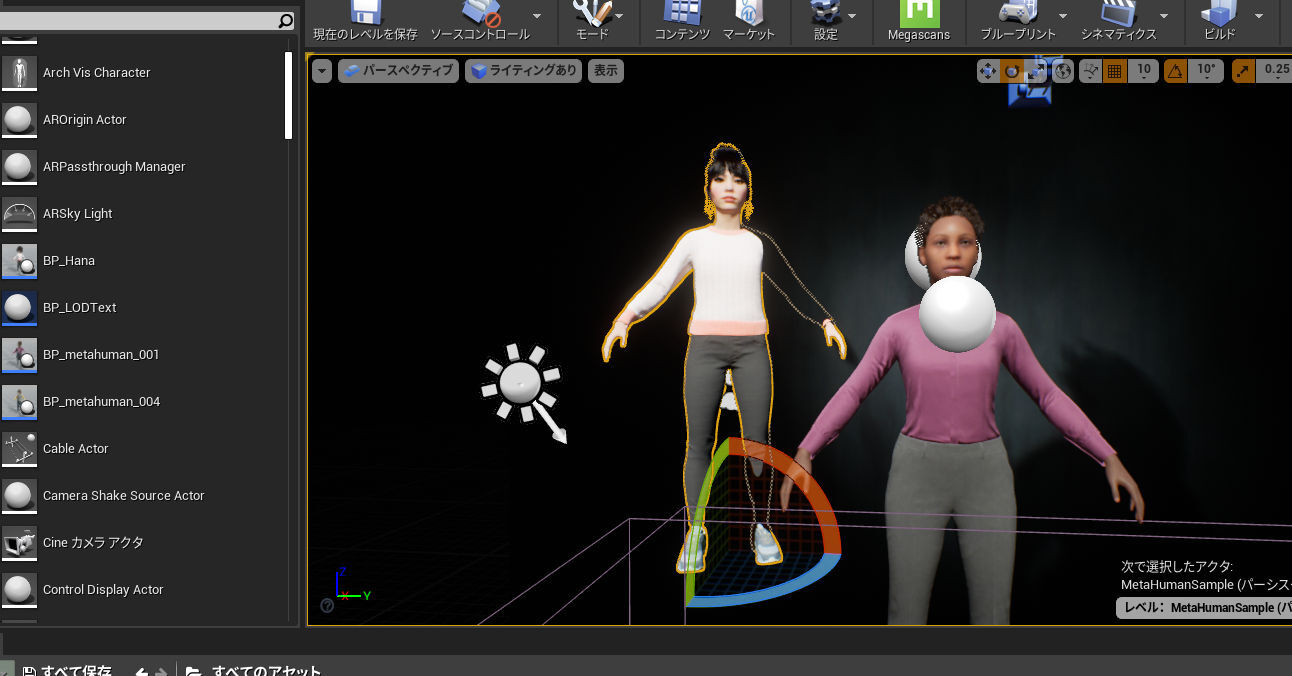Image resolution: width=1292 pixels, height=676 pixels.
Task: Expand the Modes dropdown arrow
Action: (619, 16)
